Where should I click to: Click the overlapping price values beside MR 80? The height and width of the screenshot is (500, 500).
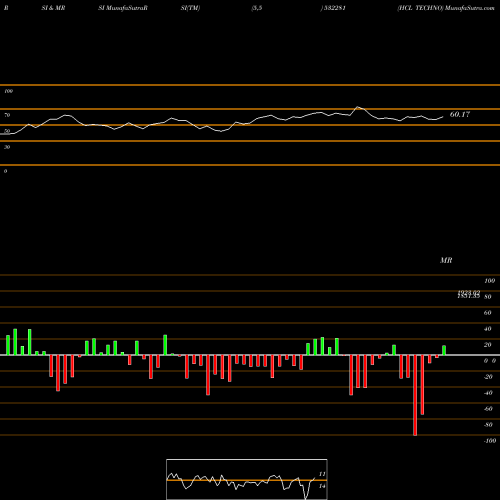(x=469, y=294)
